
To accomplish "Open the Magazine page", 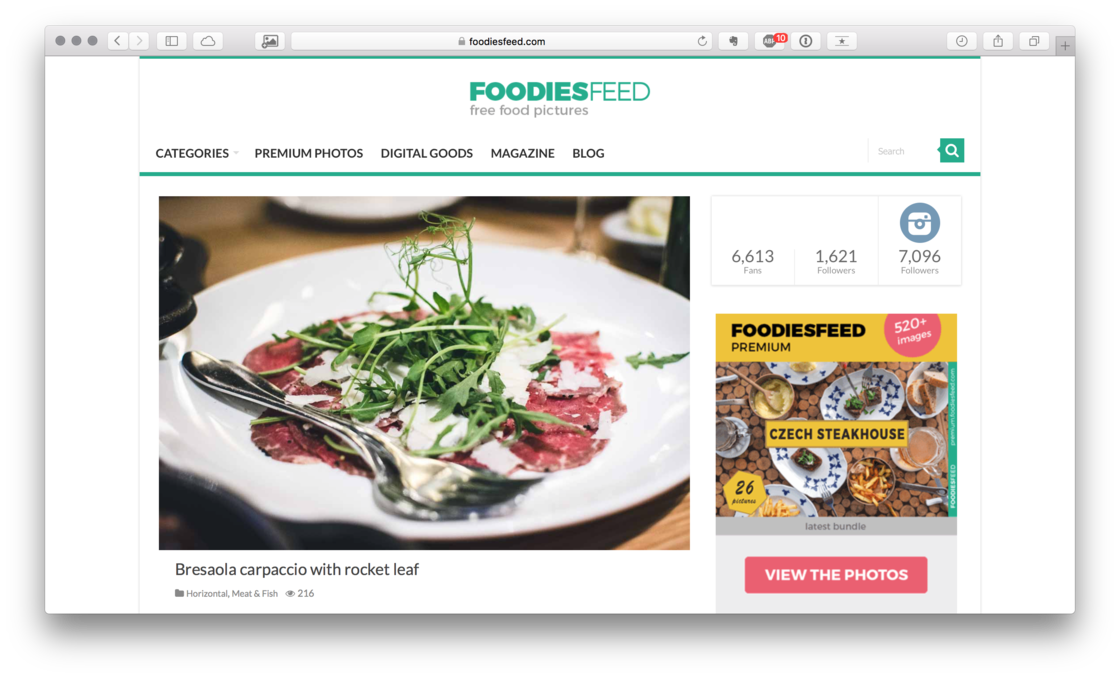I will click(x=522, y=153).
